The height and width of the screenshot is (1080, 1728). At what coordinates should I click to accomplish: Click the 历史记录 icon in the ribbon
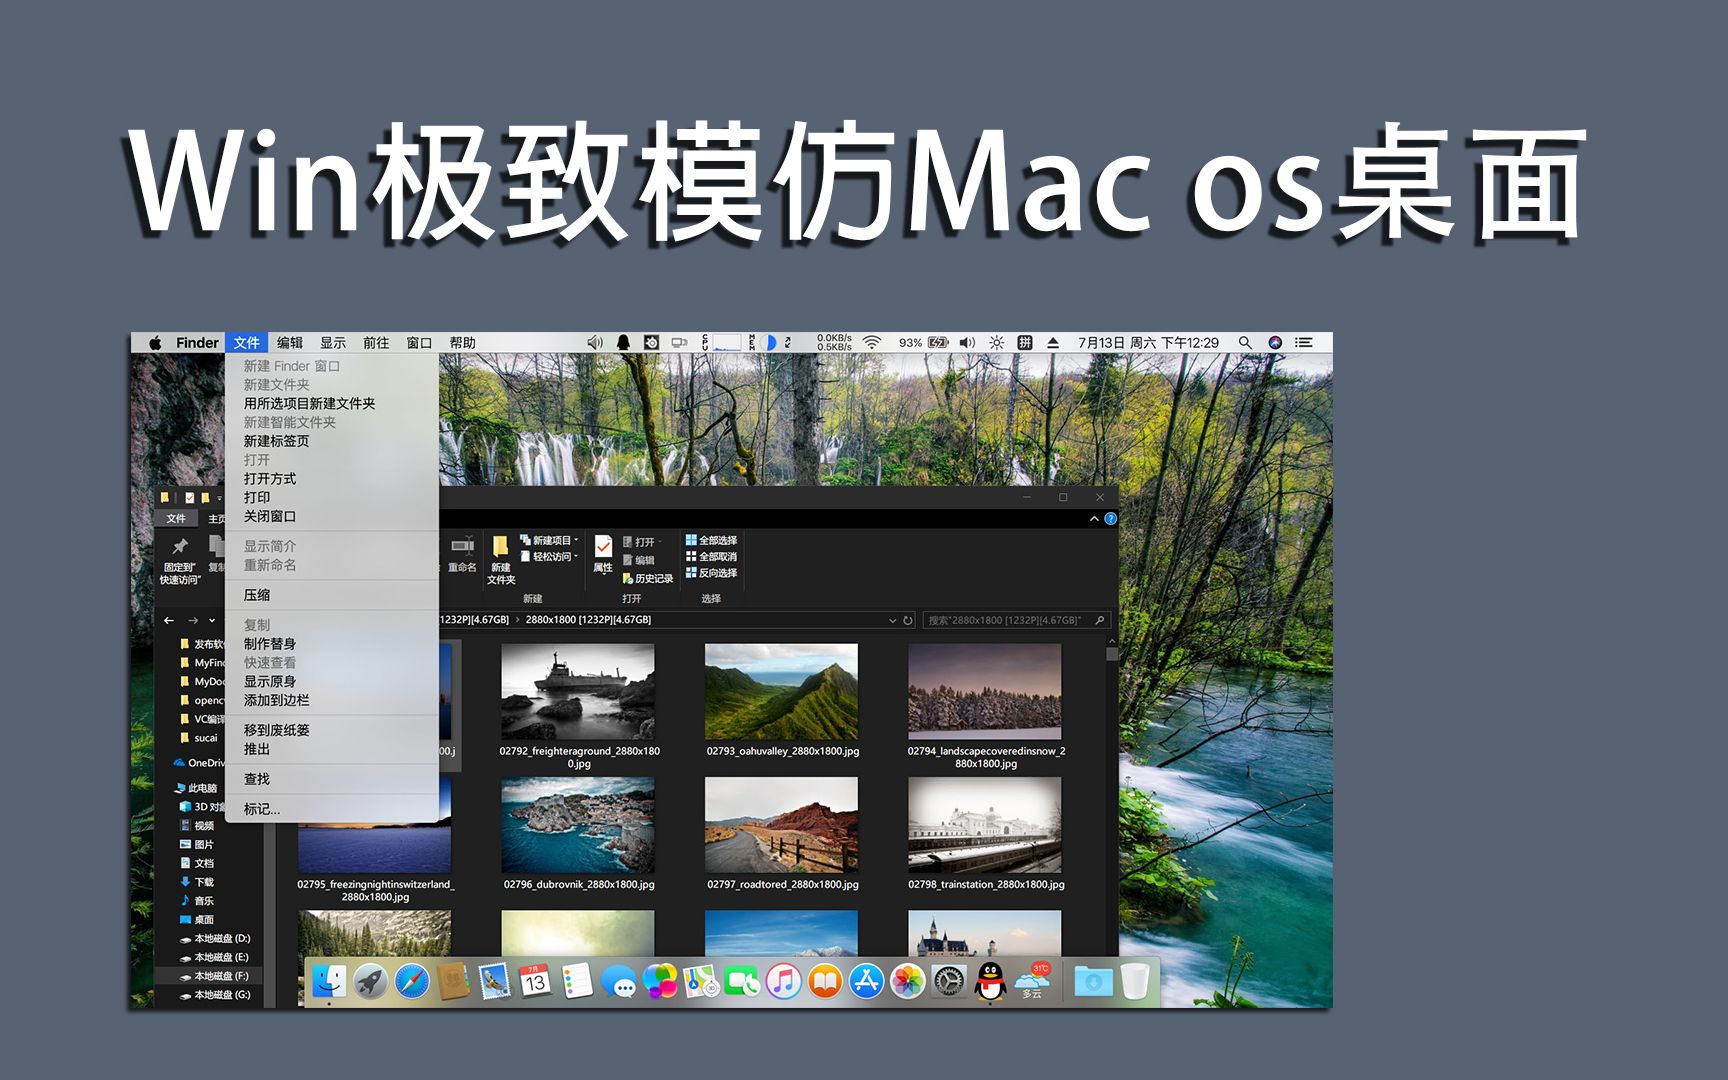(x=653, y=578)
